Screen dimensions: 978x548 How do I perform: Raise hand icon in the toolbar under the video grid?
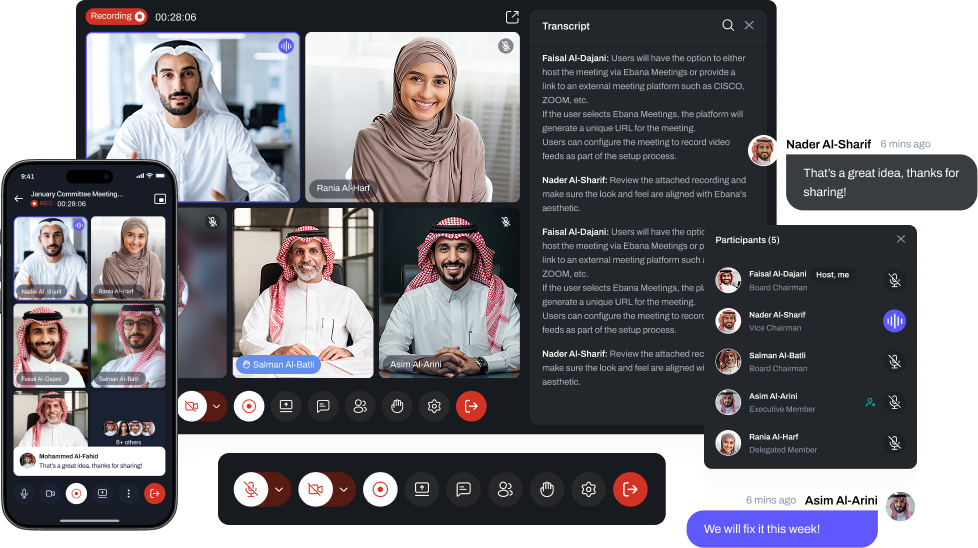pos(397,406)
